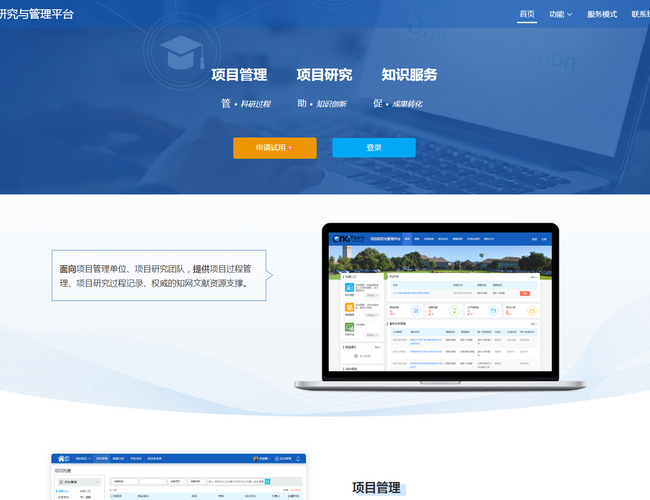The image size is (650, 500).
Task: Click the blue 登录 button
Action: pos(374,148)
